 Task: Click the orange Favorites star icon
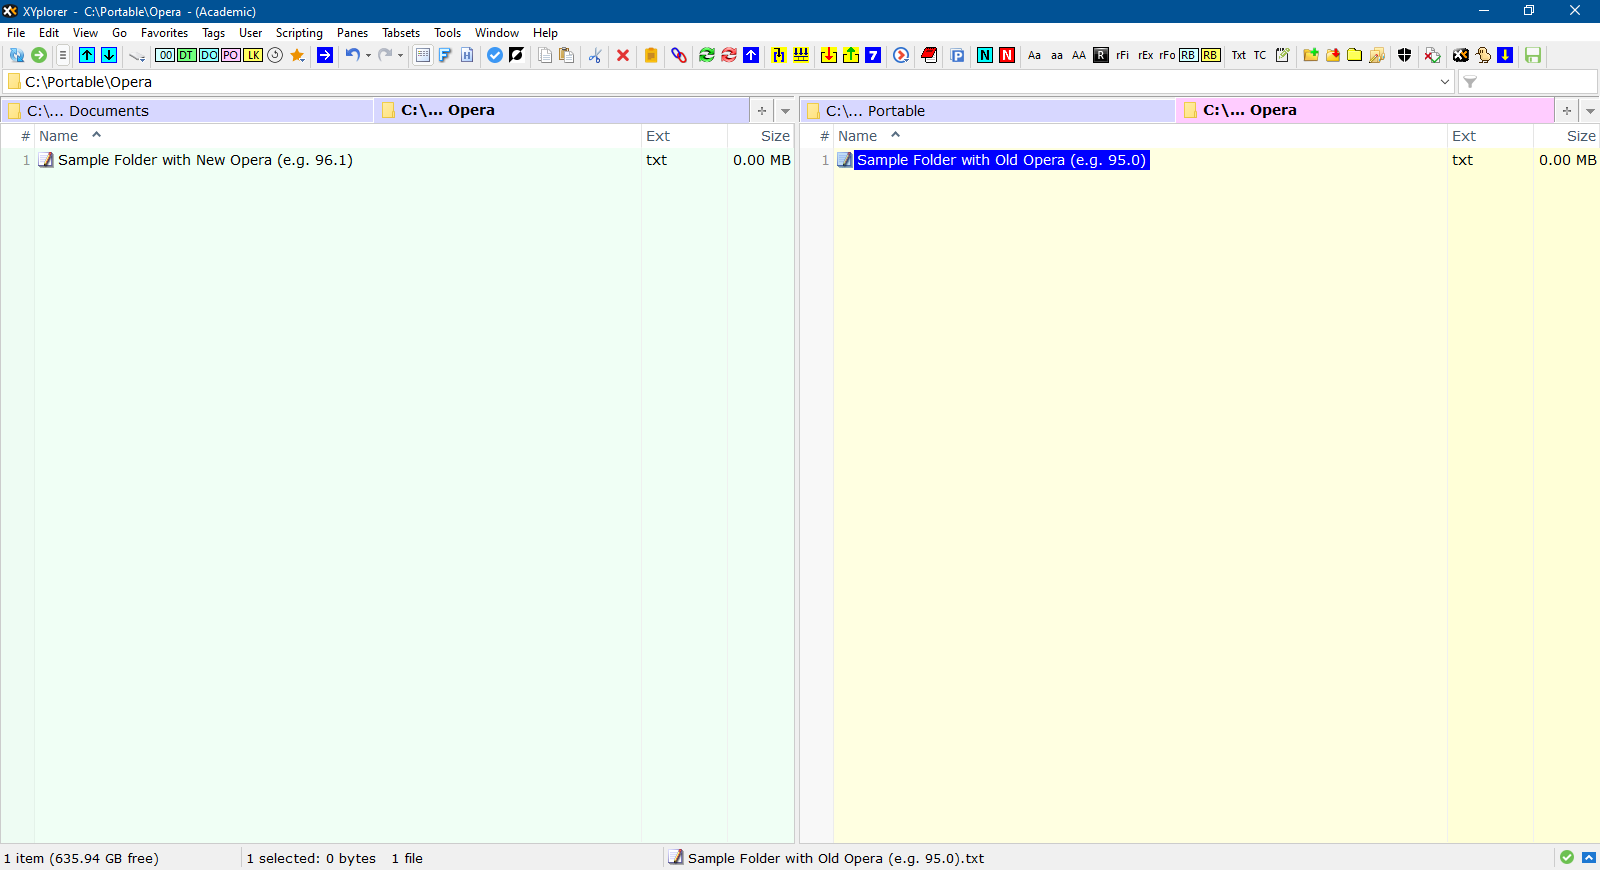(297, 55)
